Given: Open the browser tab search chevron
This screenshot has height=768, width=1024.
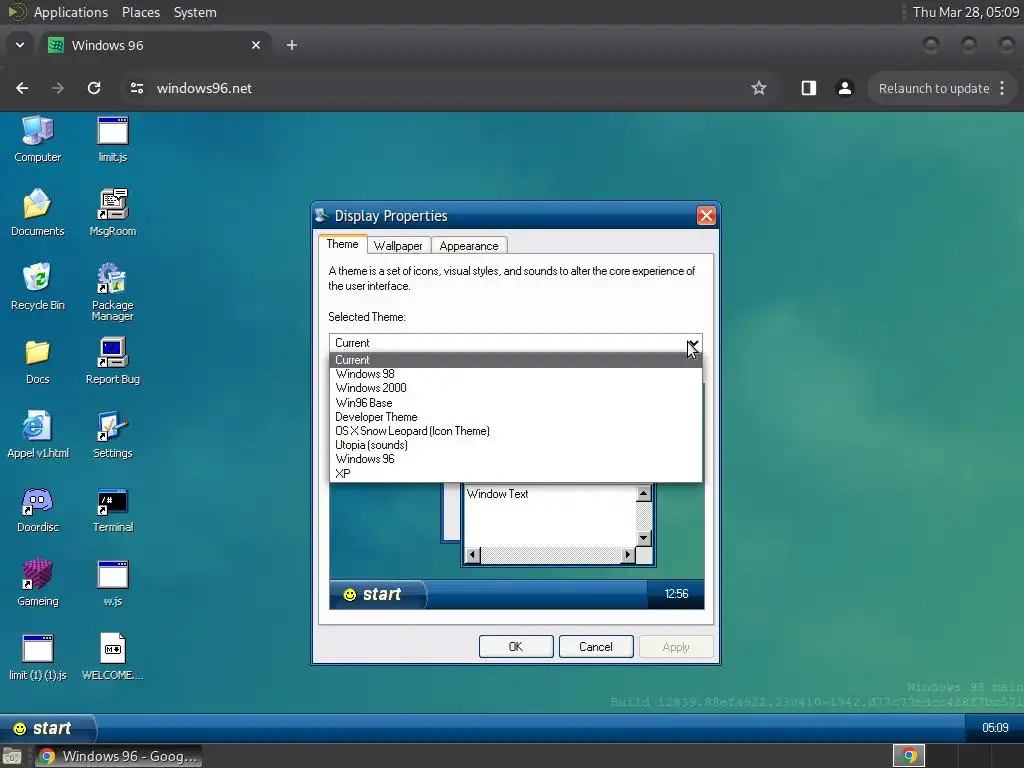Looking at the screenshot, I should (20, 45).
